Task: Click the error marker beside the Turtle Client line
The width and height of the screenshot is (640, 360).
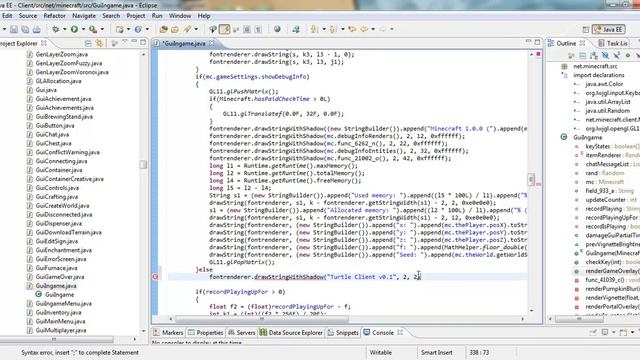Action: pyautogui.click(x=155, y=277)
